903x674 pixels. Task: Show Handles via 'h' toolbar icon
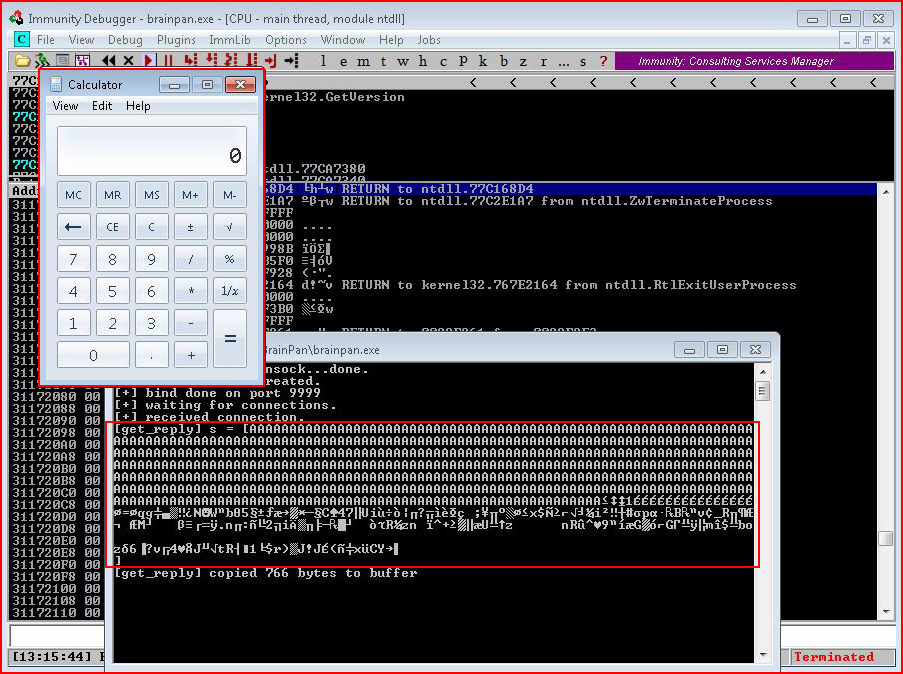point(423,61)
